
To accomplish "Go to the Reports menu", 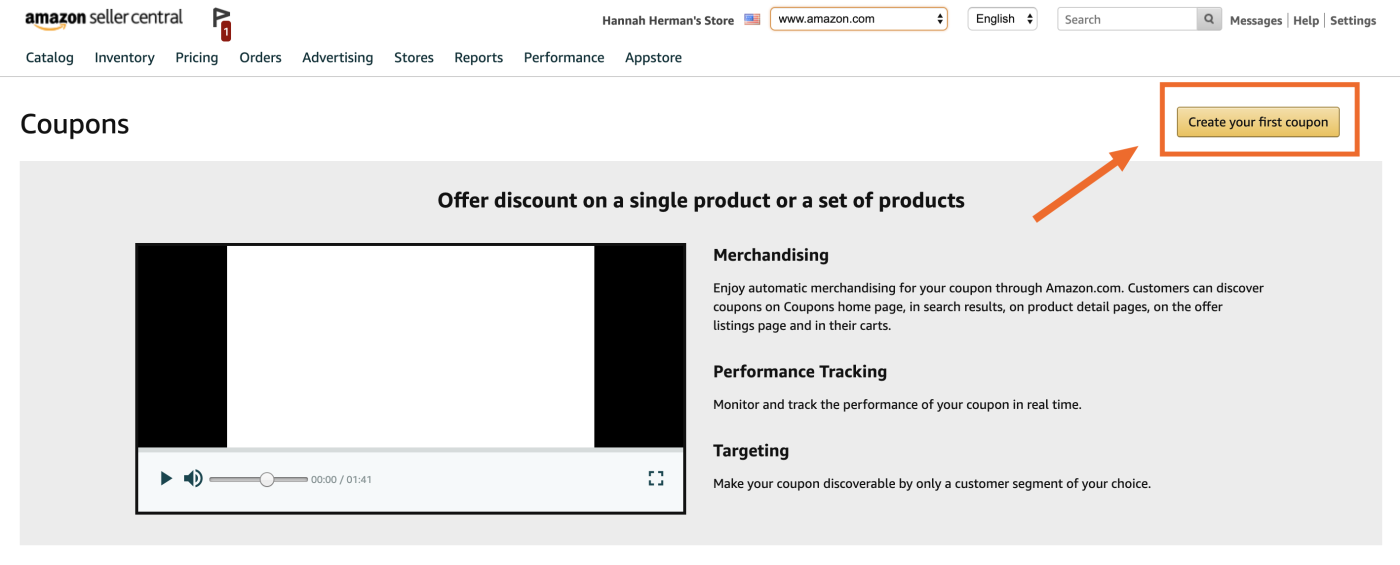I will coord(479,57).
